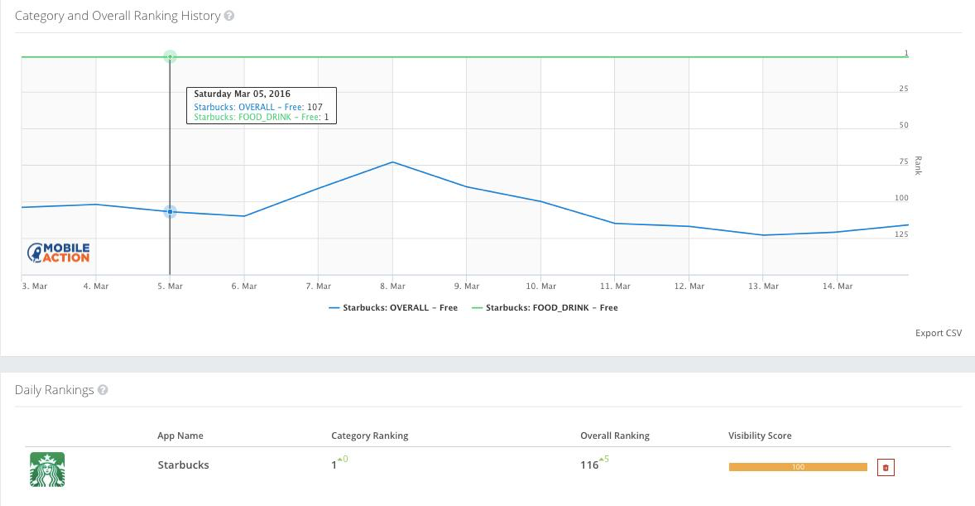The width and height of the screenshot is (975, 506).
Task: Click the Category and Overall Ranking History title
Action: 118,16
